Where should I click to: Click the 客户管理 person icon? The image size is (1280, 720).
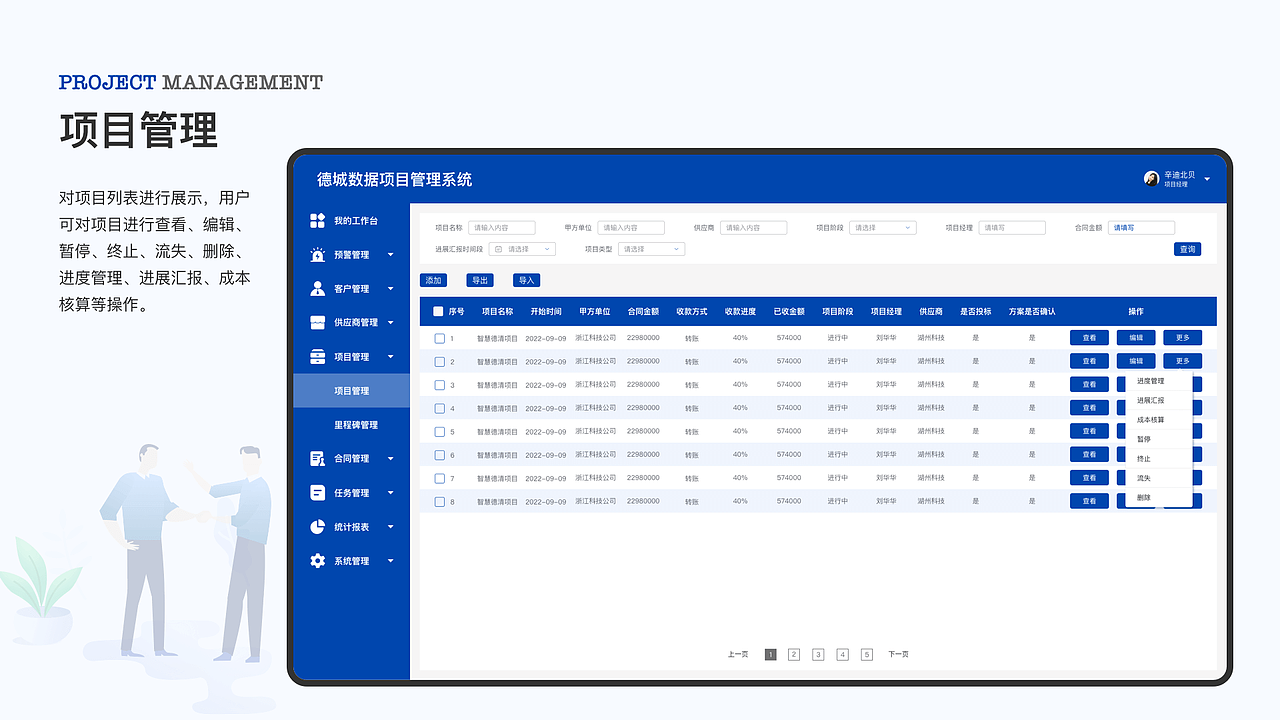click(317, 289)
